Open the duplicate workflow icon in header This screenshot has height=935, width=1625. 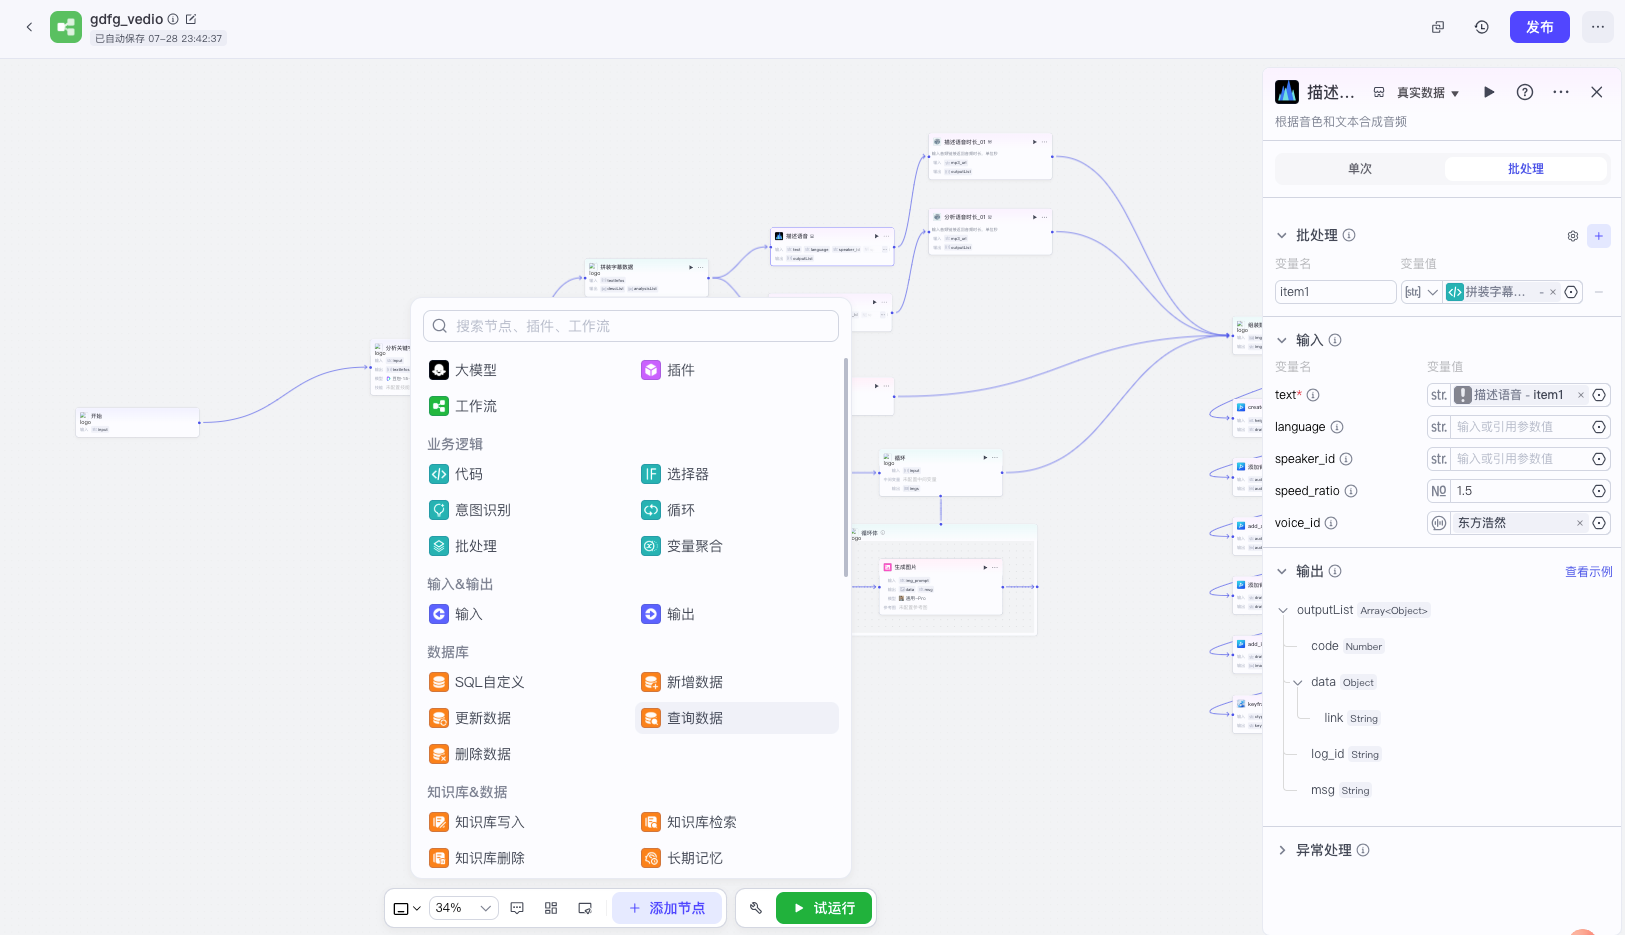(x=1438, y=27)
